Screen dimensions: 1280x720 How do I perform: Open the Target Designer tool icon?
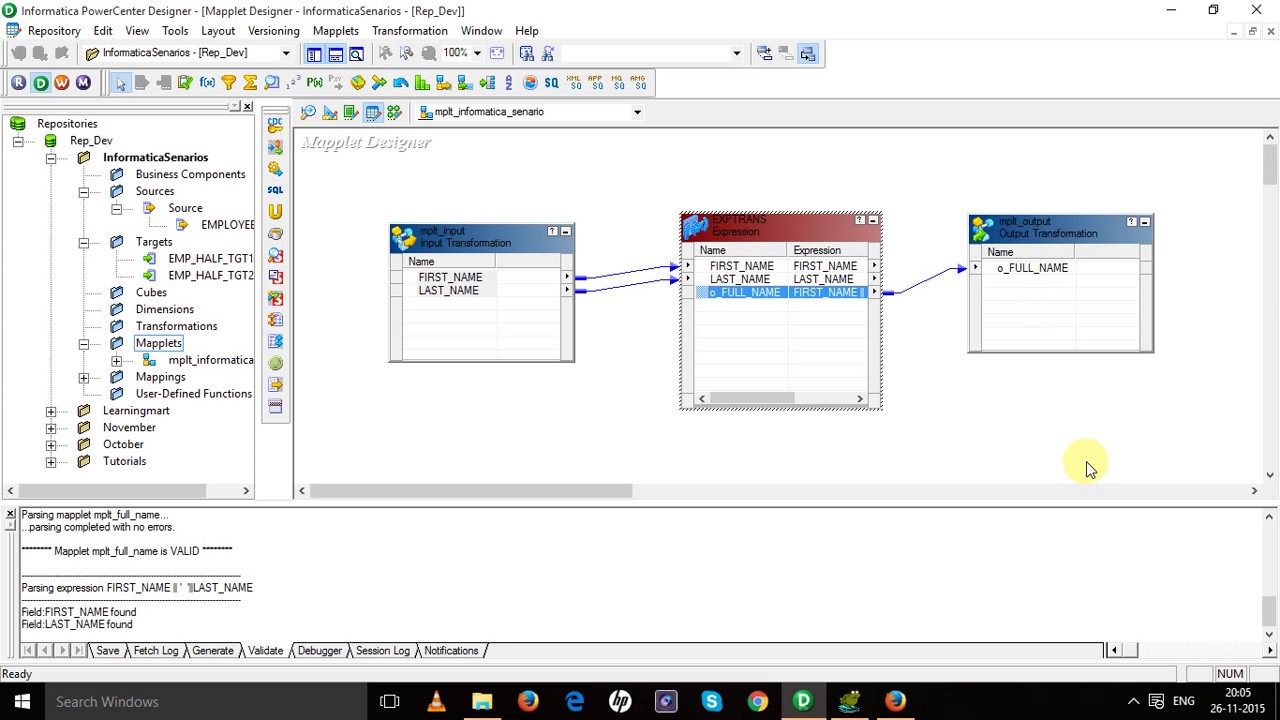click(330, 112)
